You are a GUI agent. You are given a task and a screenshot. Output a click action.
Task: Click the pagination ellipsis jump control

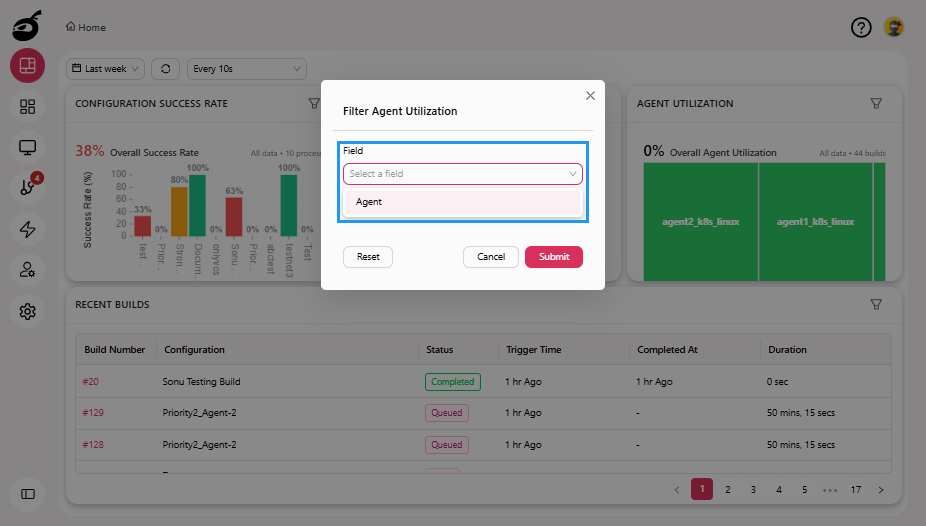click(830, 490)
